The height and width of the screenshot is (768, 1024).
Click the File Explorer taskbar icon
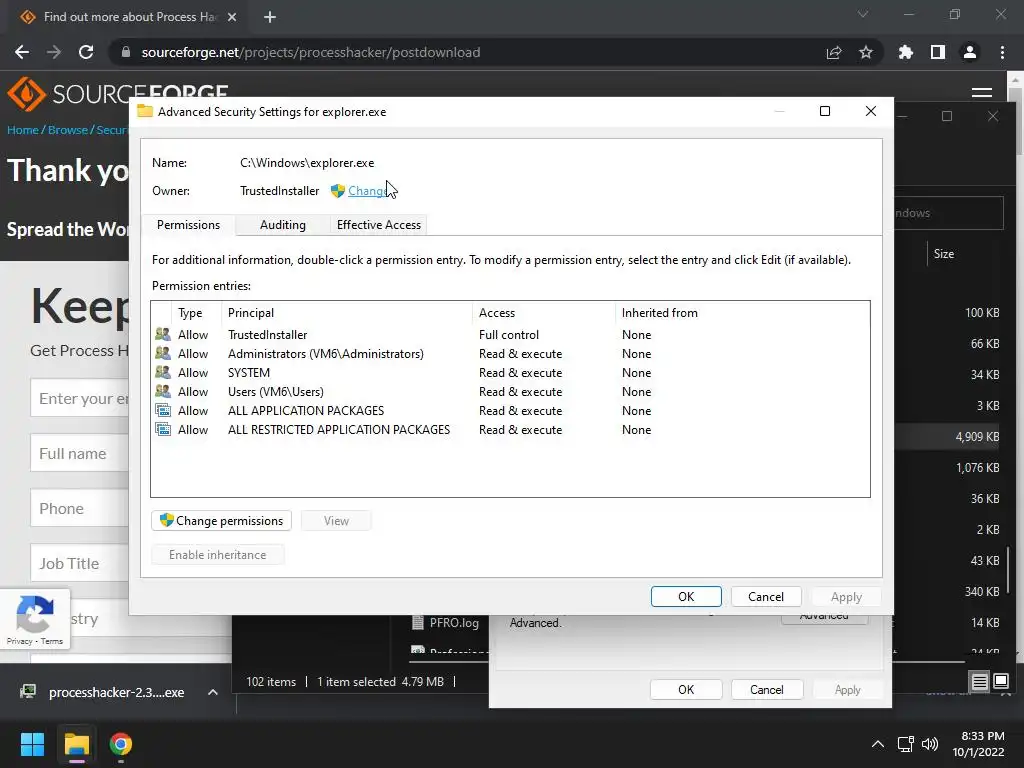point(76,744)
